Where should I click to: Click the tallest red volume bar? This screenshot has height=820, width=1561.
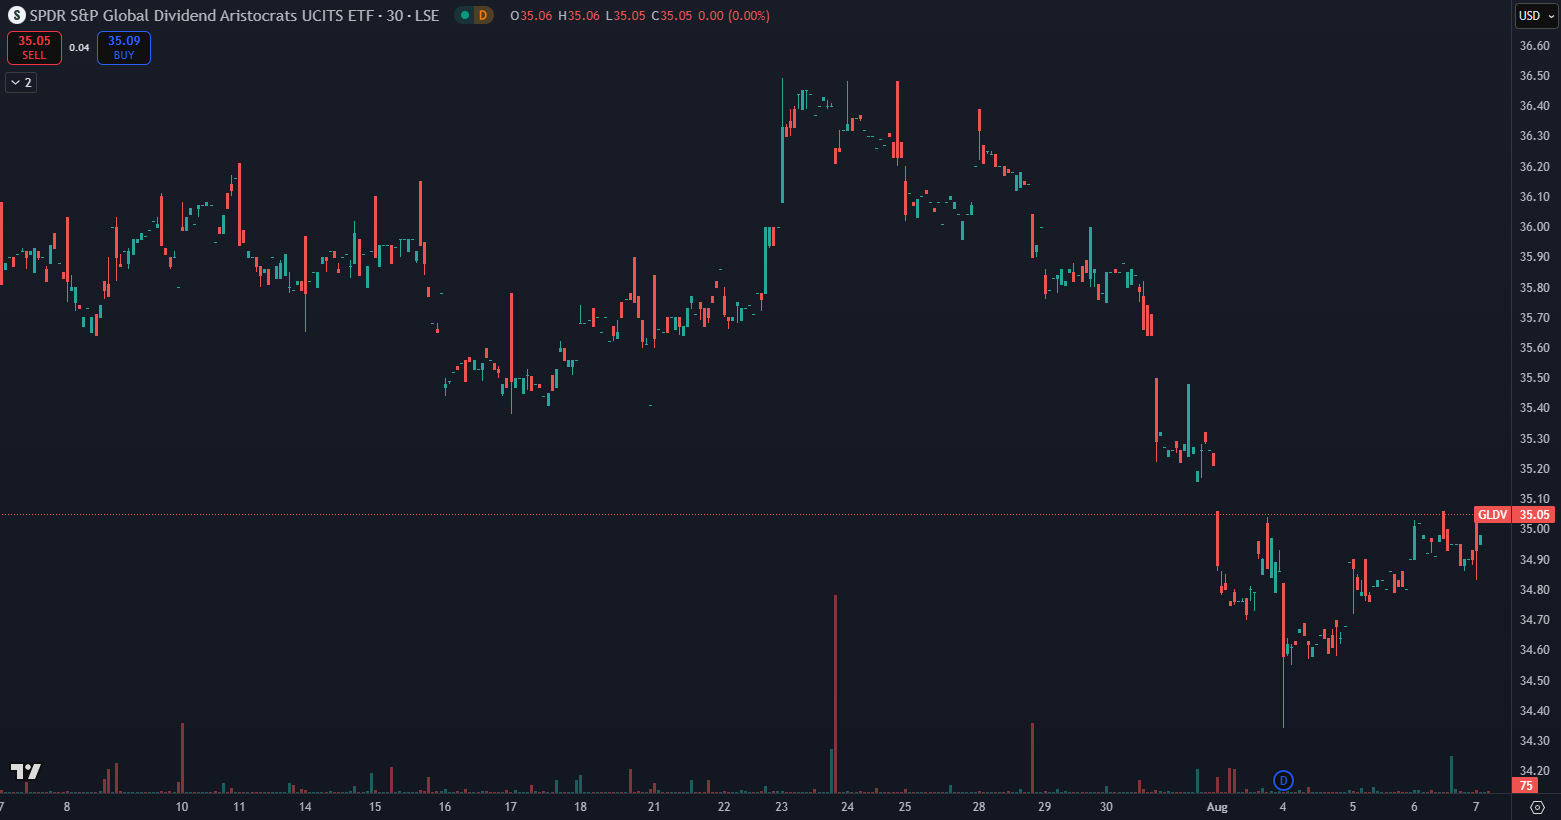click(x=835, y=694)
